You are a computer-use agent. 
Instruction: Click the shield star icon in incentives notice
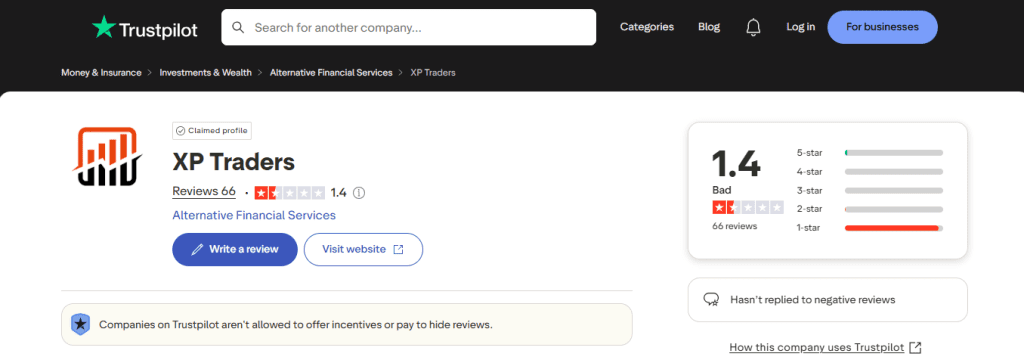coord(80,324)
